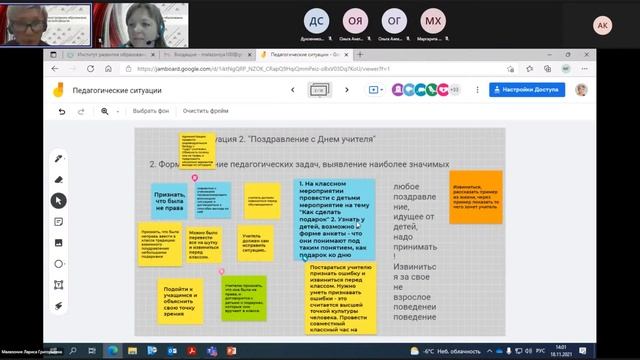Insert an image using toolbar icon

(58, 243)
